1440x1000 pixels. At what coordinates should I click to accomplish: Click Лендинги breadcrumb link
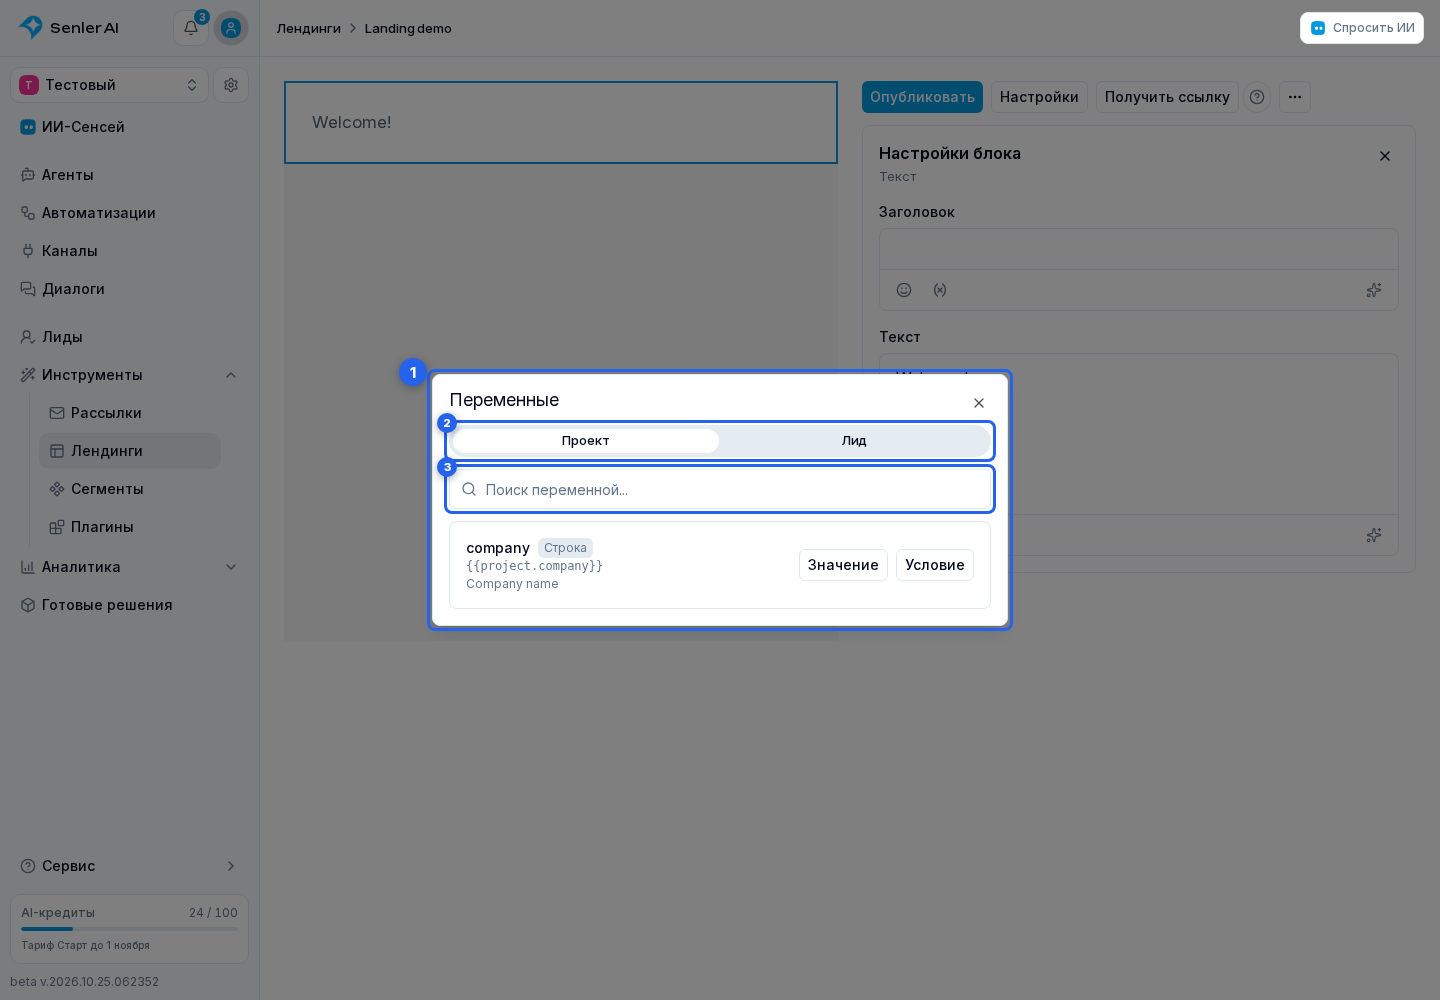[x=309, y=28]
